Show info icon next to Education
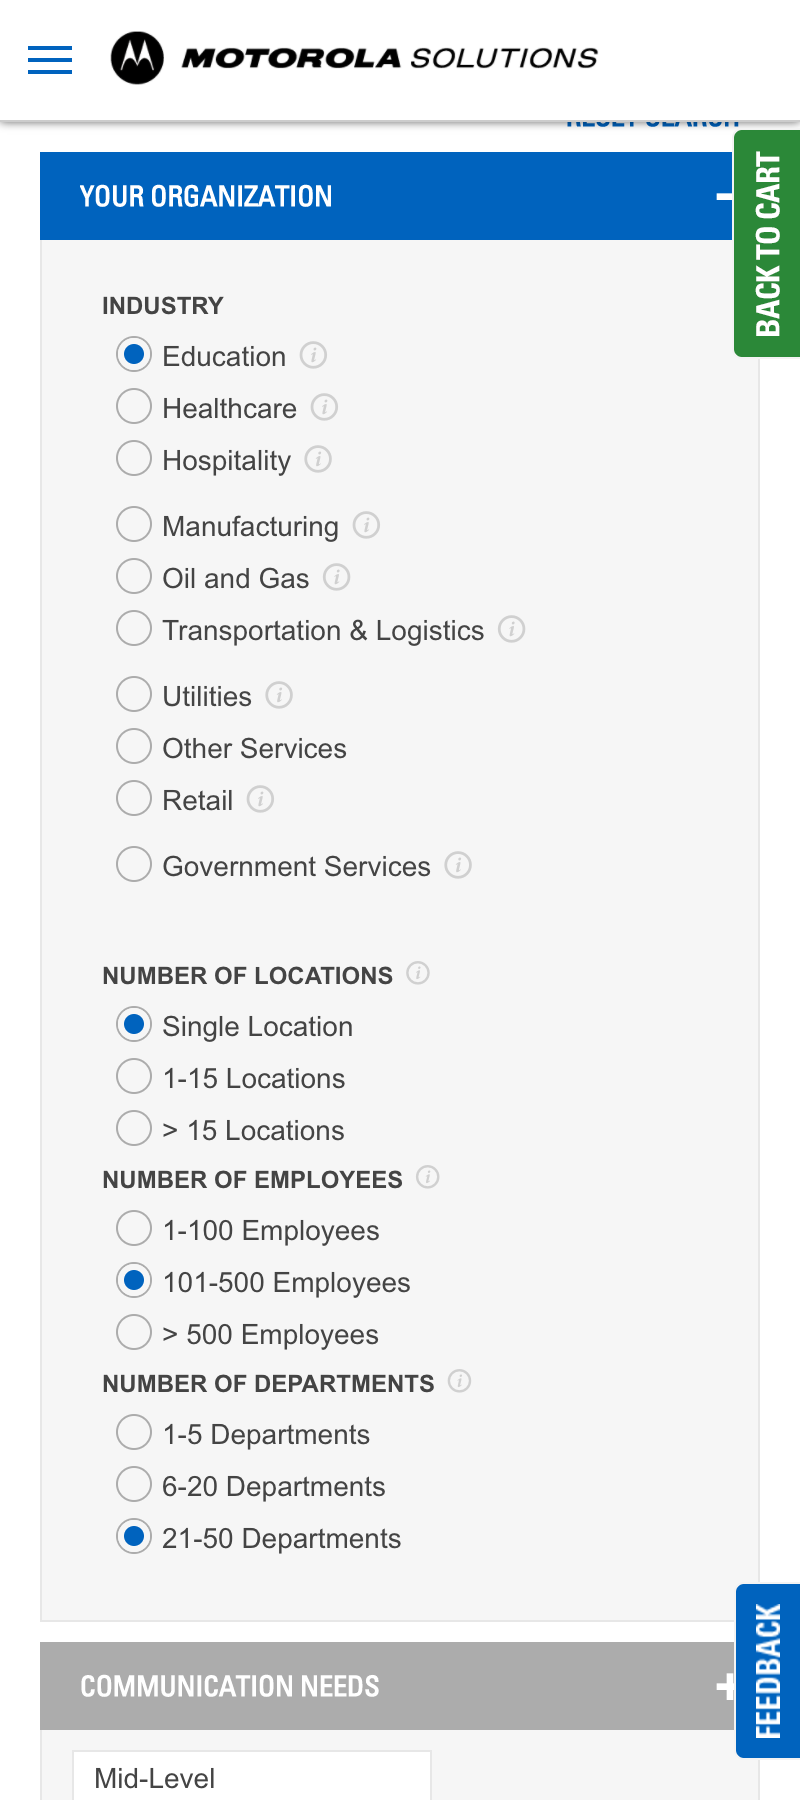The width and height of the screenshot is (800, 1800). [x=313, y=355]
